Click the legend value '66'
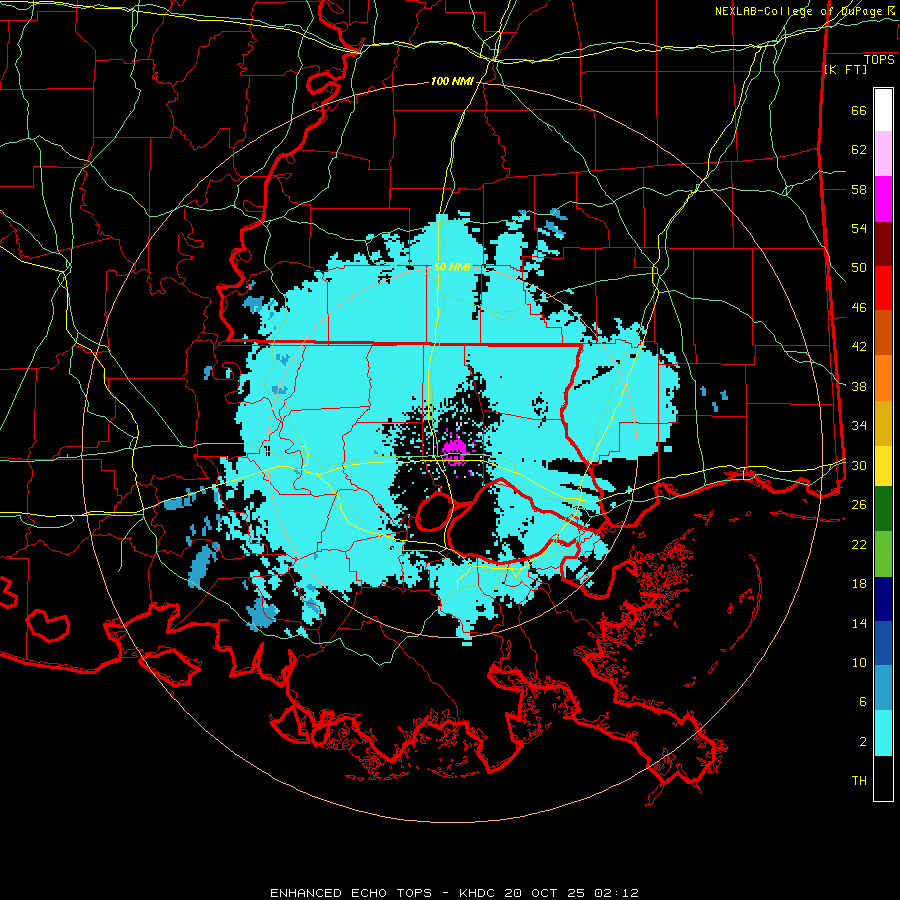This screenshot has width=900, height=900. 859,110
